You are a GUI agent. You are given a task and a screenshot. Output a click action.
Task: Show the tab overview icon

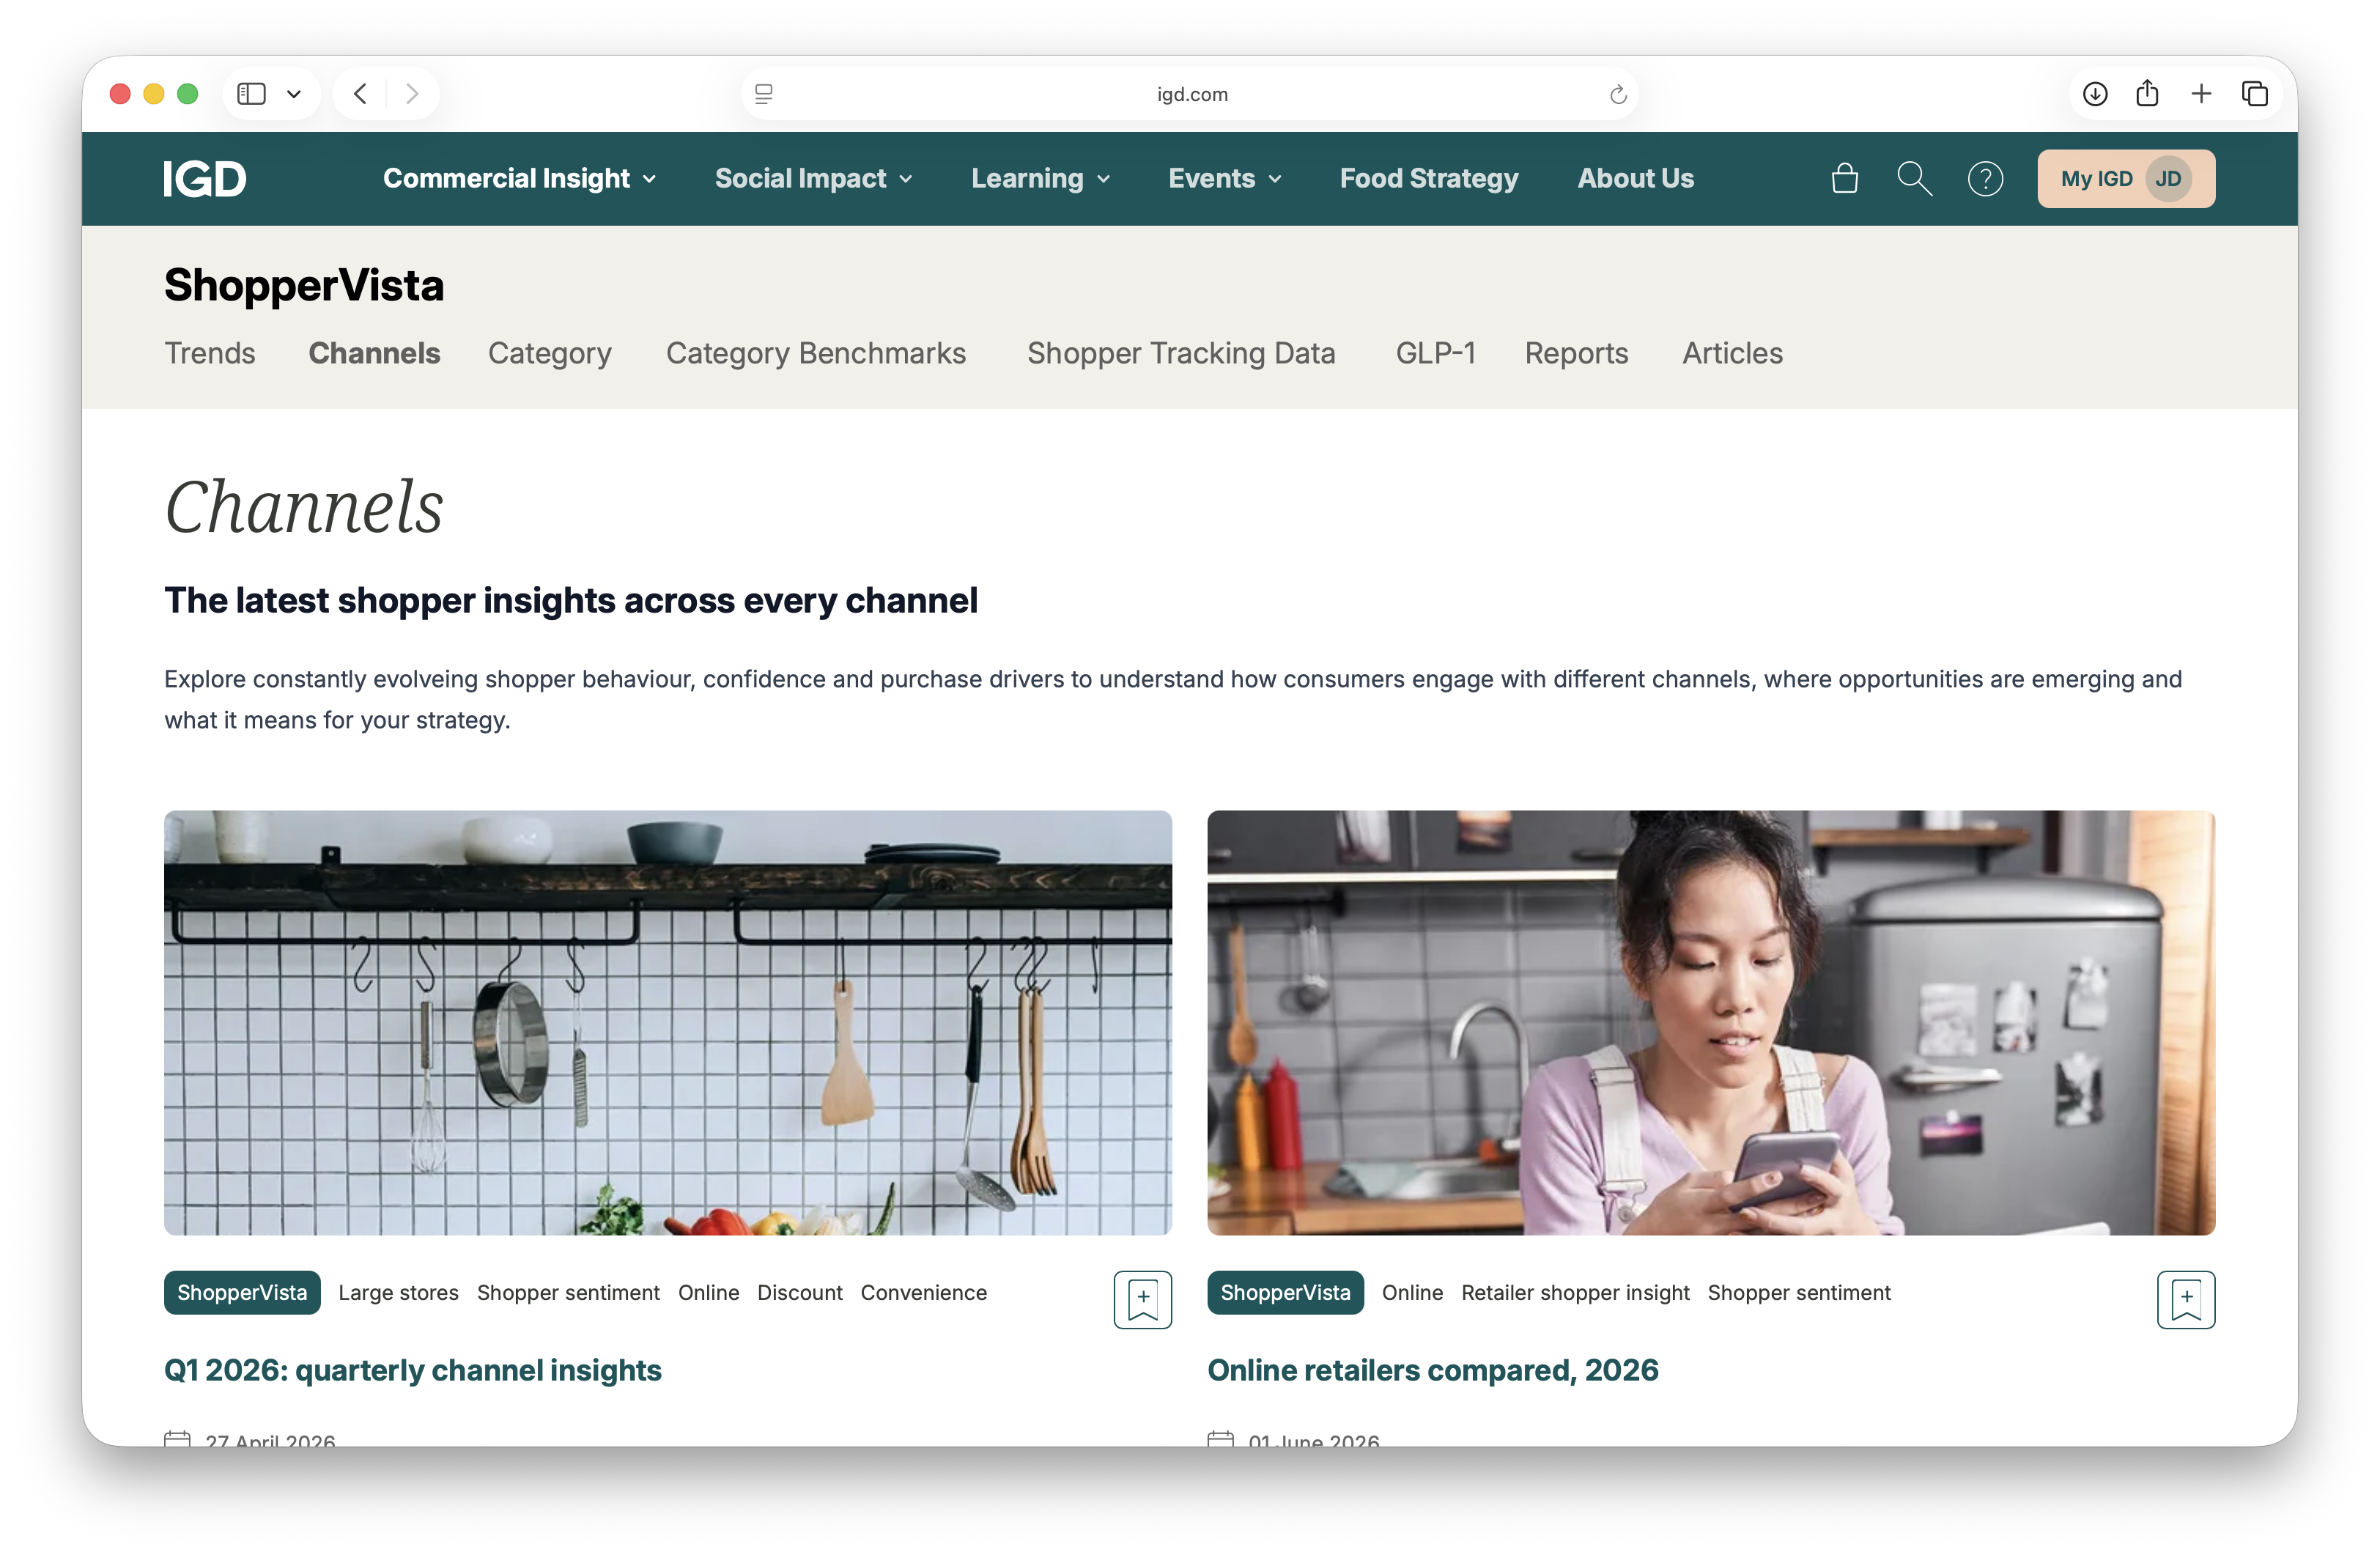pos(2255,94)
